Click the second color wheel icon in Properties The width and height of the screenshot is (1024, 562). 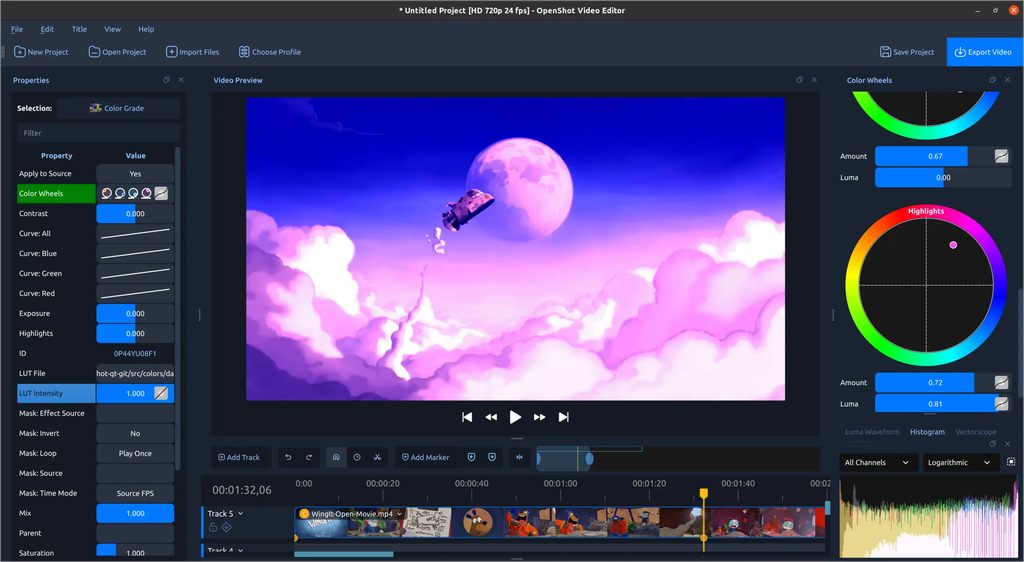point(120,194)
